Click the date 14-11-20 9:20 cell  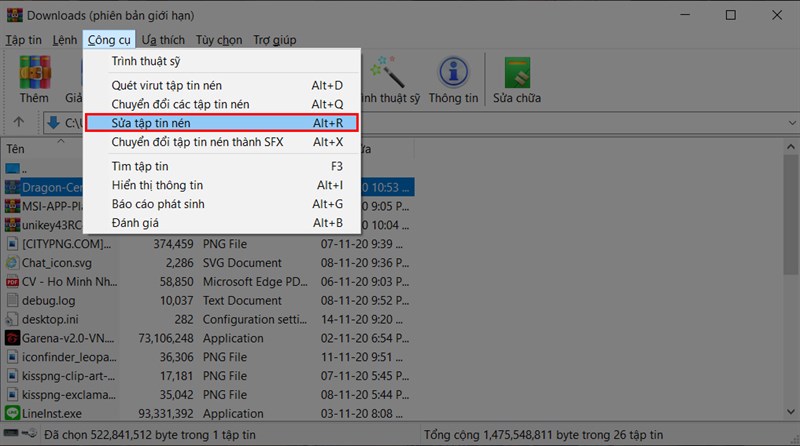tap(361, 319)
